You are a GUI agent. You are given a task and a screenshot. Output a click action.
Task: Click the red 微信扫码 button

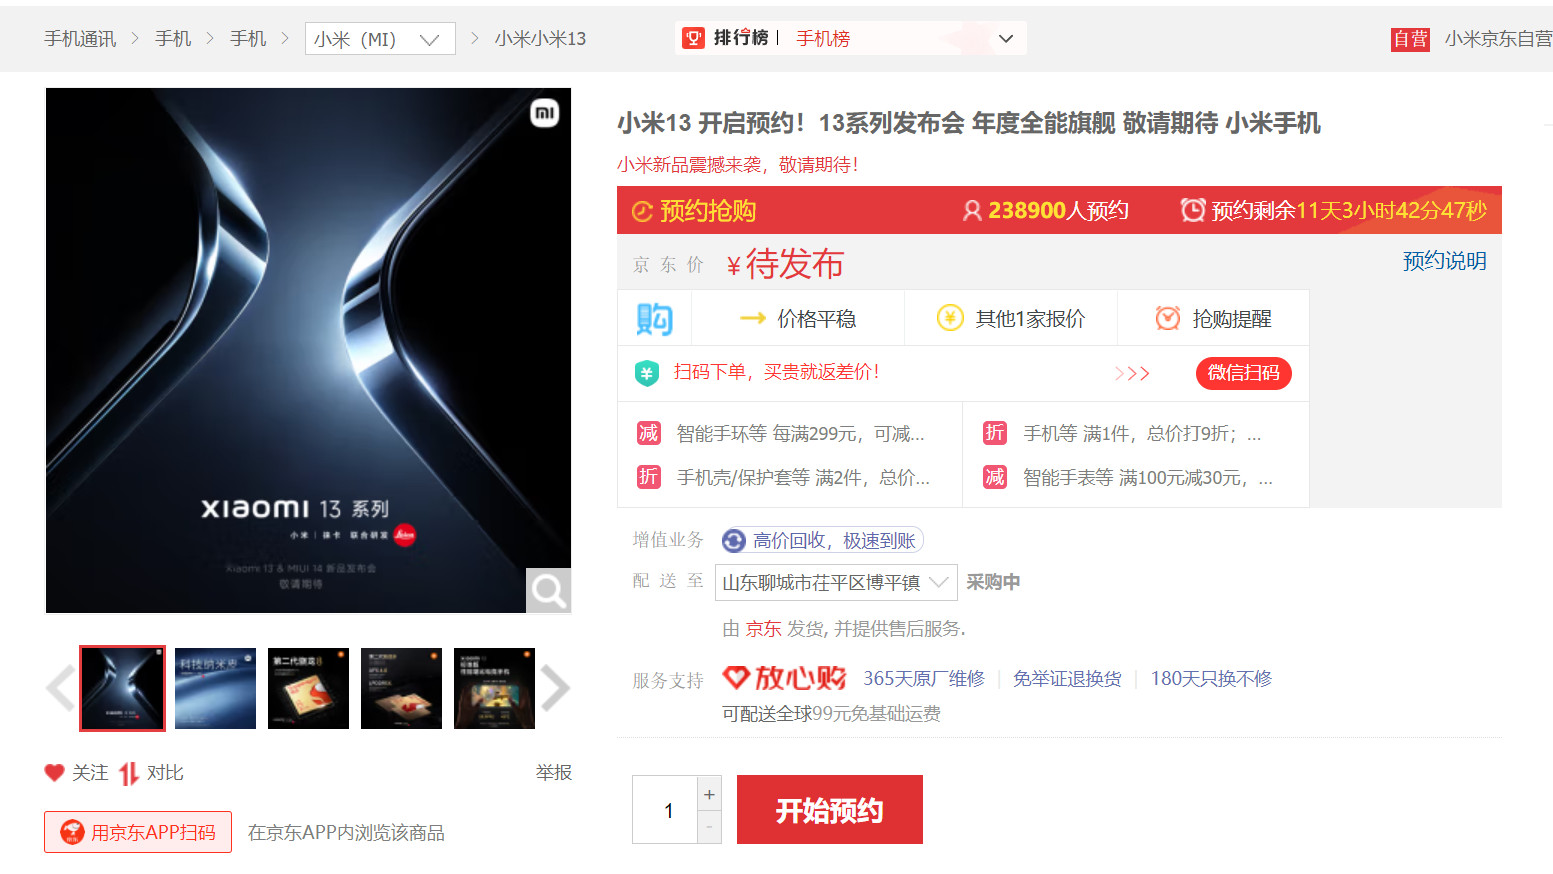[x=1243, y=373]
